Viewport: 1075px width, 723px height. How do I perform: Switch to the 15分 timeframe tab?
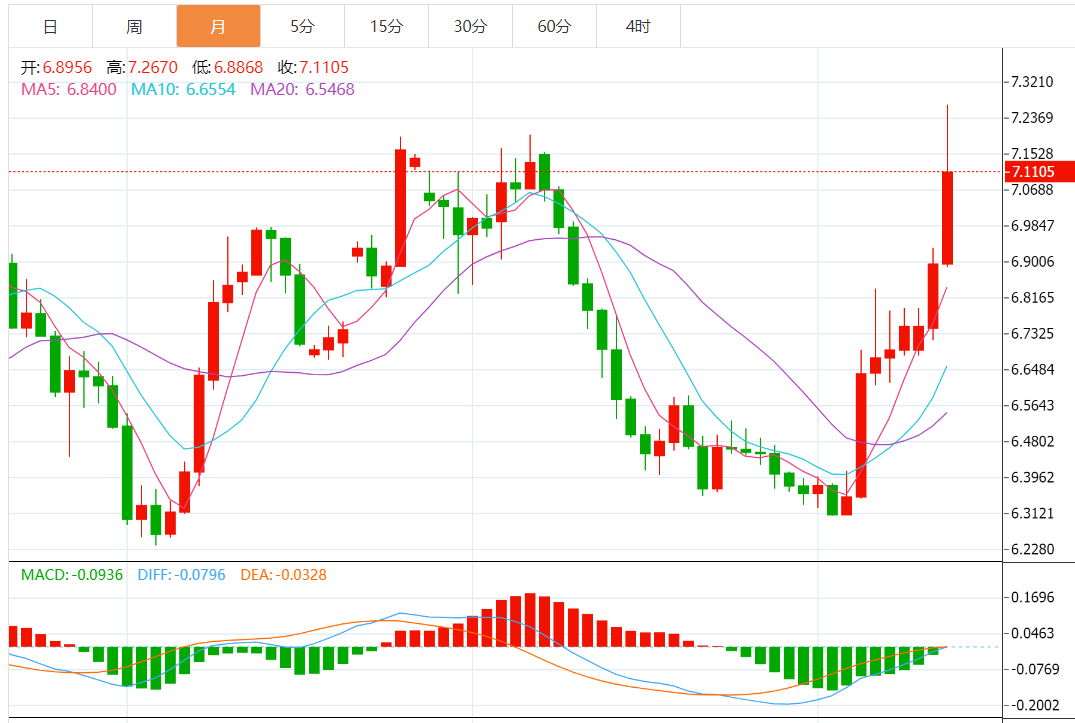(386, 26)
